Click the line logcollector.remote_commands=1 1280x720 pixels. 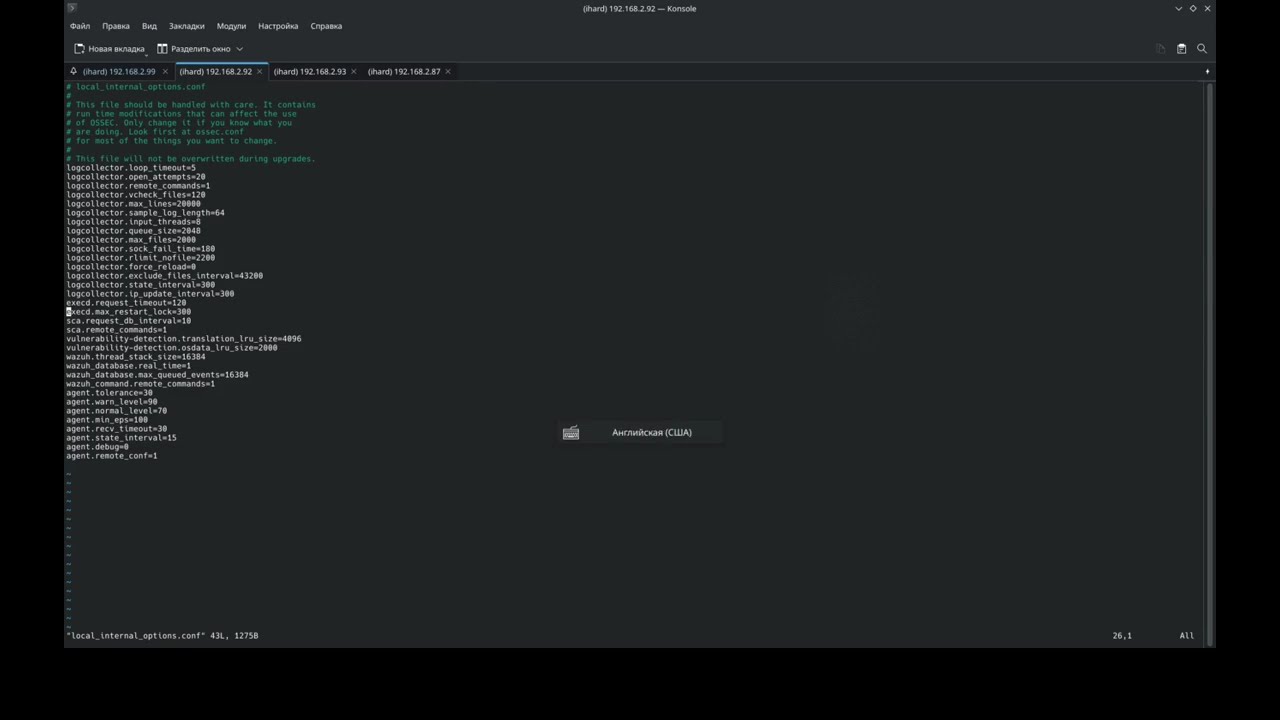(138, 186)
